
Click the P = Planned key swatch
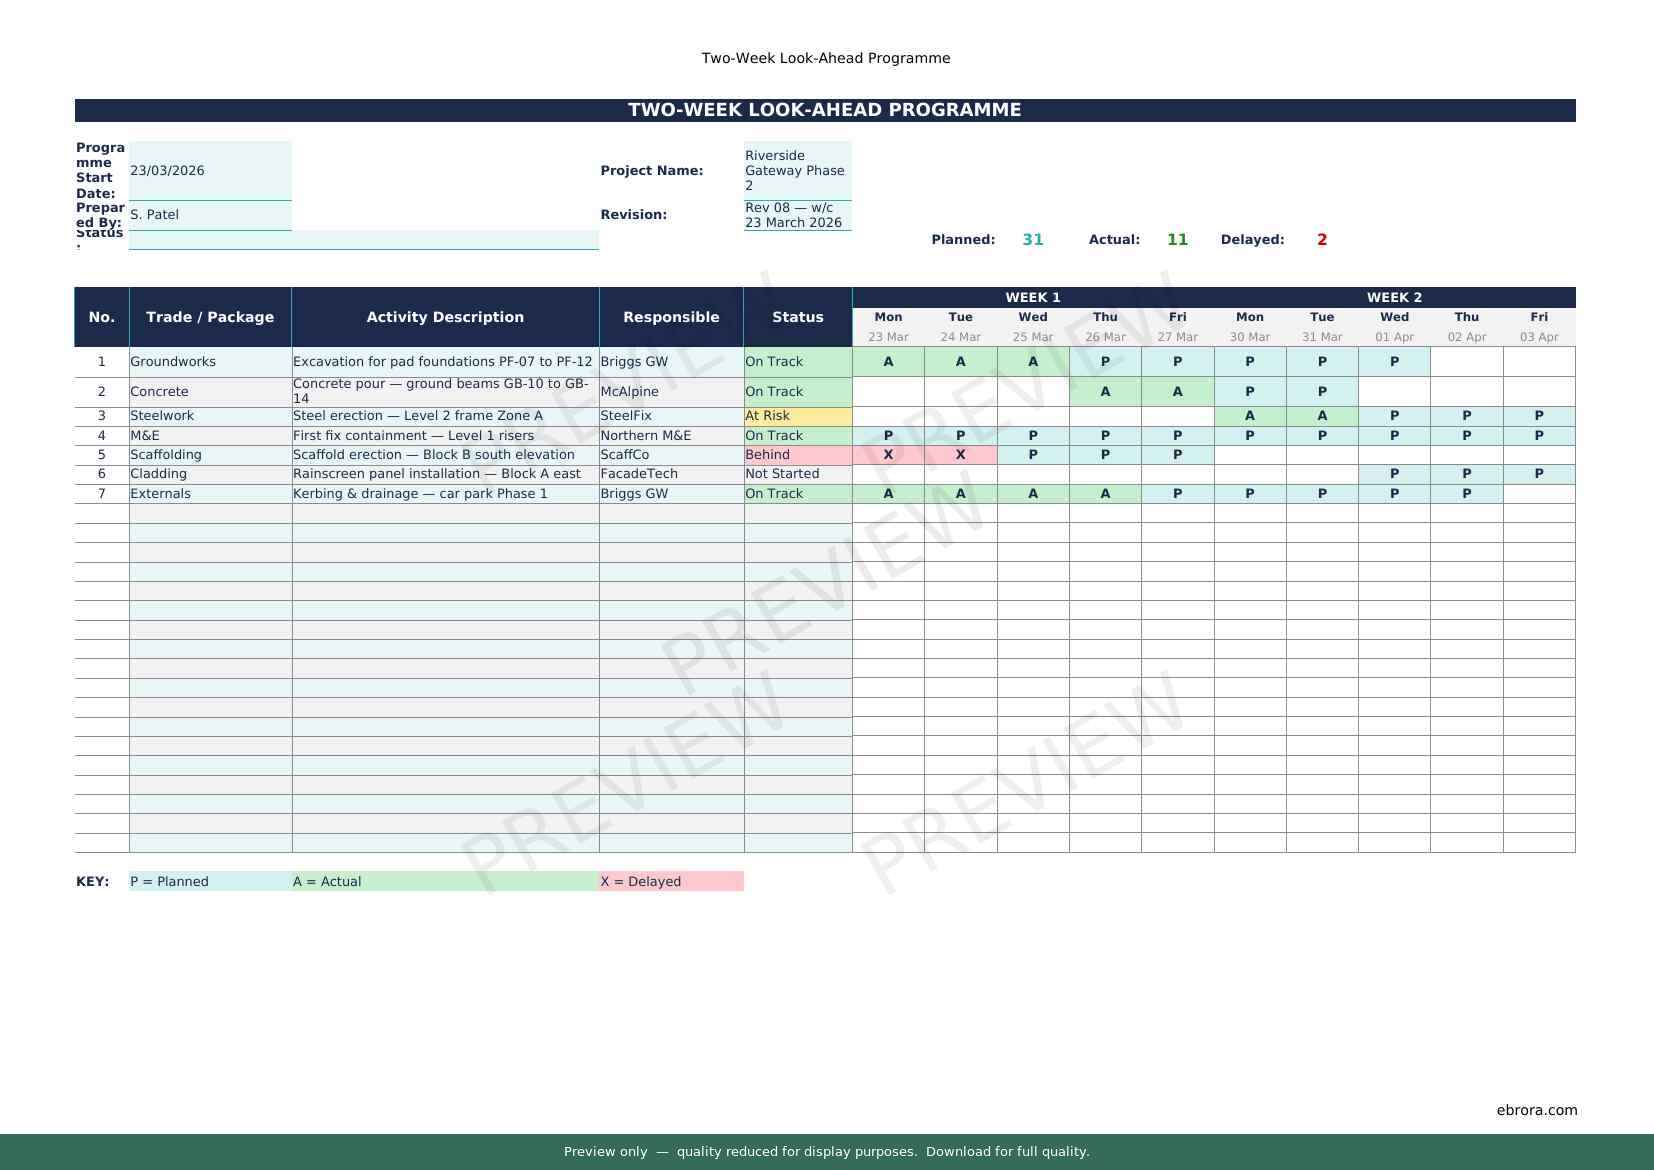click(210, 882)
